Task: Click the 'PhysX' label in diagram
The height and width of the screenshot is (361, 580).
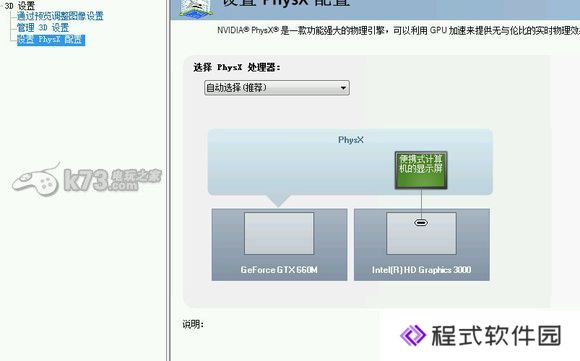Action: coord(351,140)
